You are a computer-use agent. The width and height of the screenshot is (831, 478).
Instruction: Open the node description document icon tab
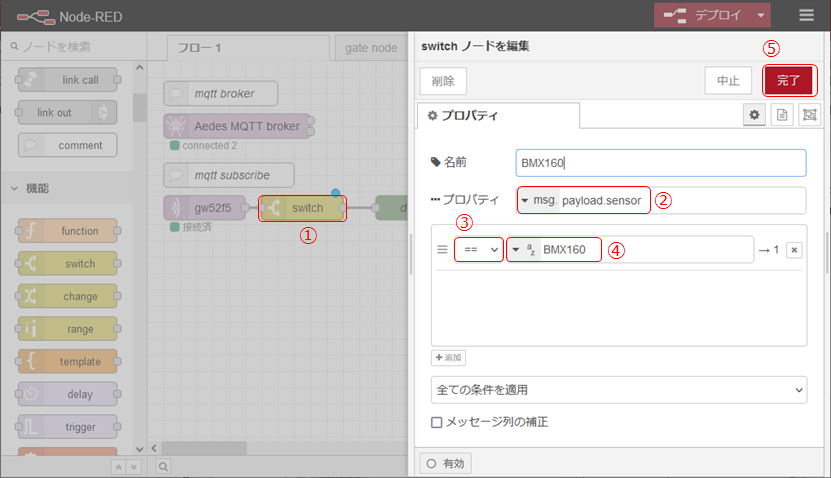pyautogui.click(x=782, y=116)
